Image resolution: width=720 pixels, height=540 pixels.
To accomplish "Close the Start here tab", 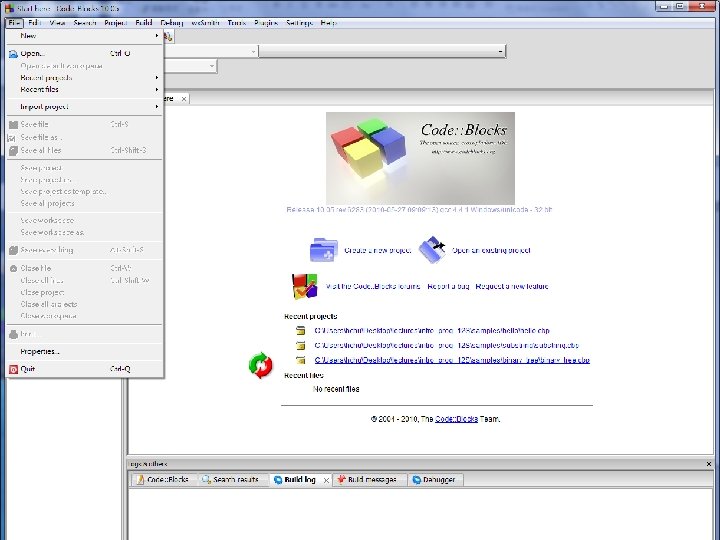I will pyautogui.click(x=184, y=99).
